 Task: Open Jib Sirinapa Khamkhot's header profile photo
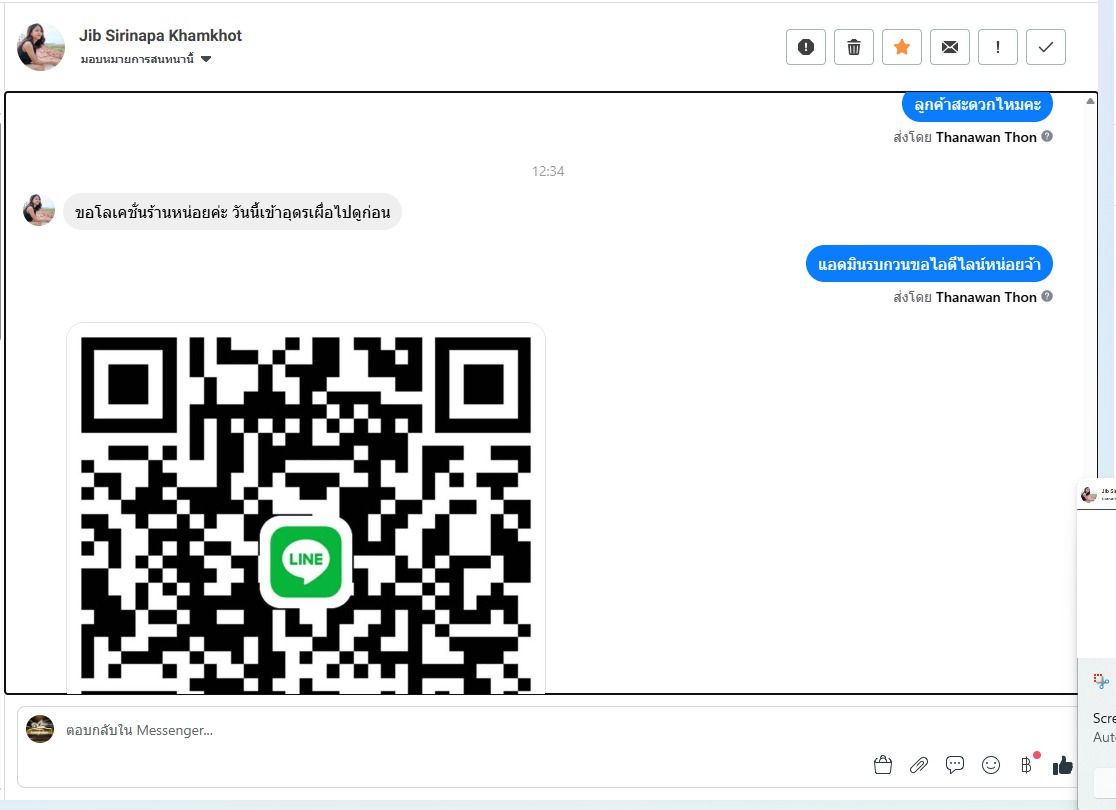[x=41, y=46]
